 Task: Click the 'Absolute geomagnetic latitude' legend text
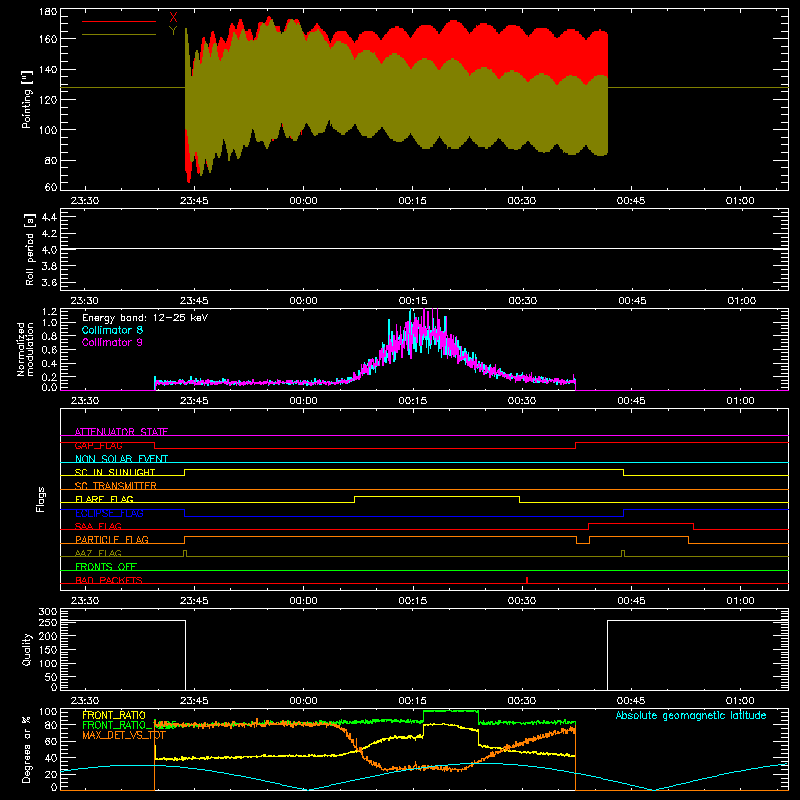point(691,715)
